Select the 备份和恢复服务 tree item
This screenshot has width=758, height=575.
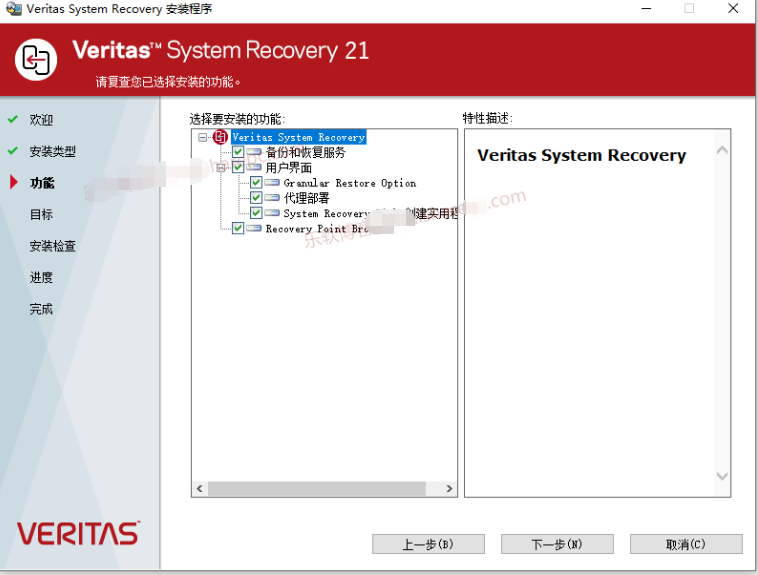[306, 152]
